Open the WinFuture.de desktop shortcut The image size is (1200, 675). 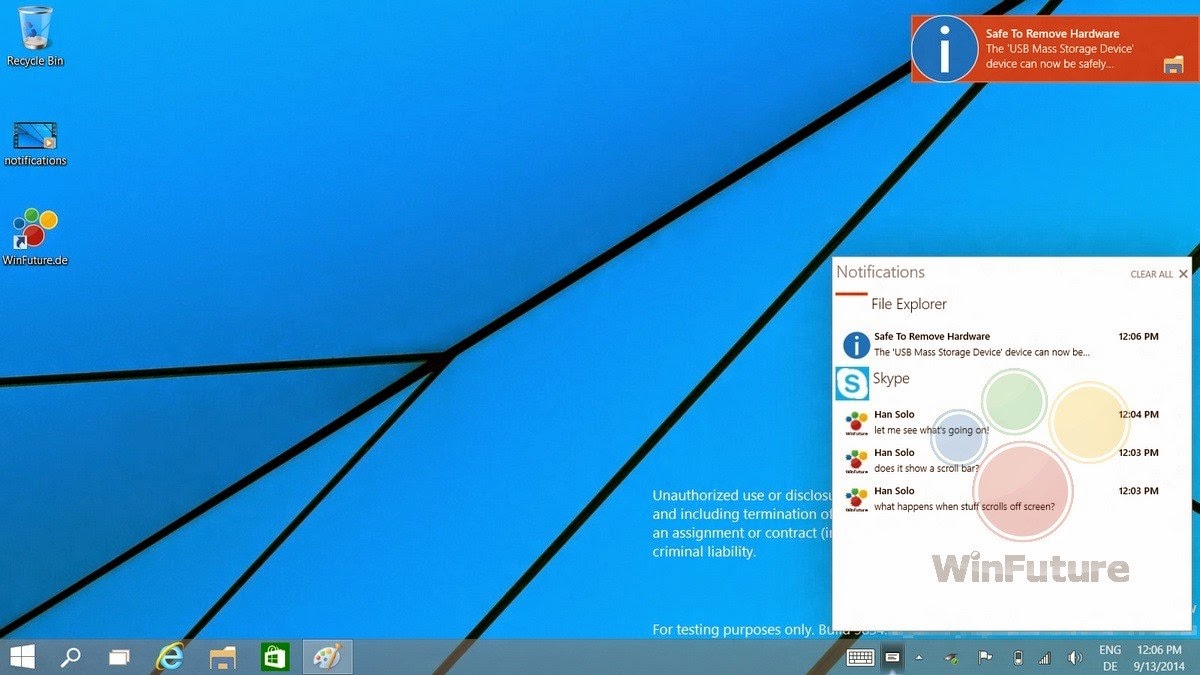point(35,237)
